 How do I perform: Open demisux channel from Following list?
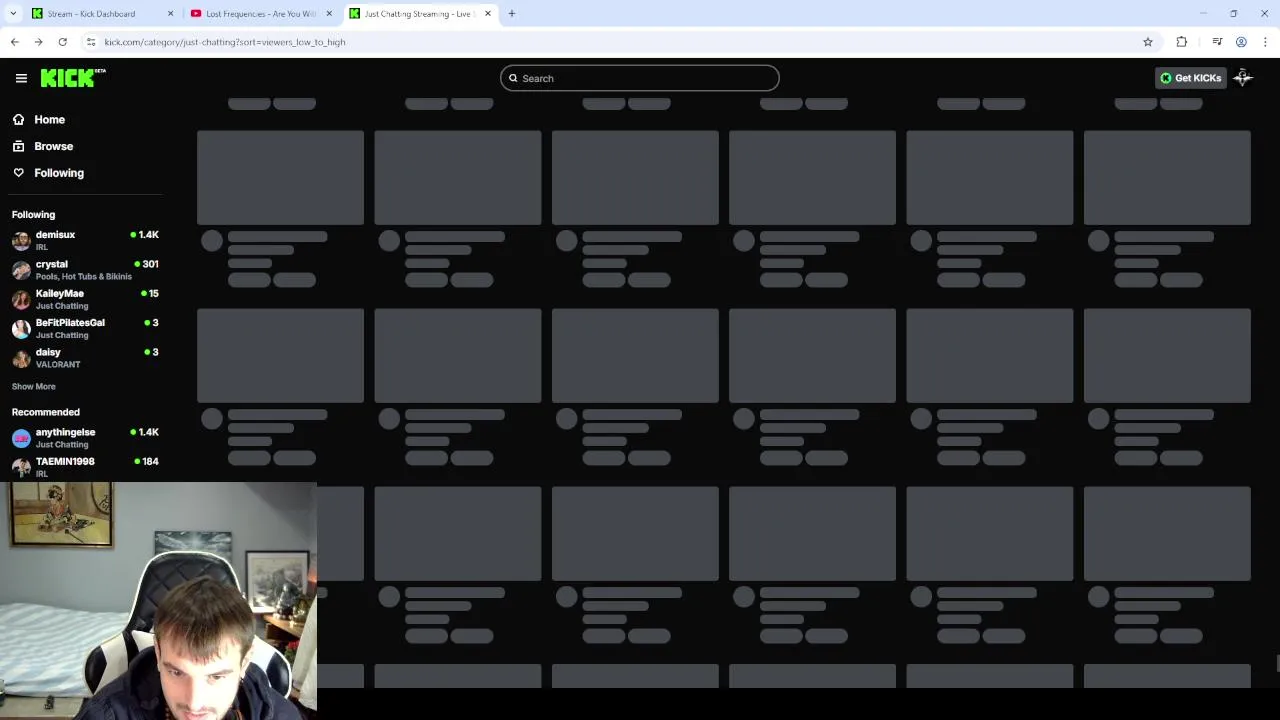point(85,240)
